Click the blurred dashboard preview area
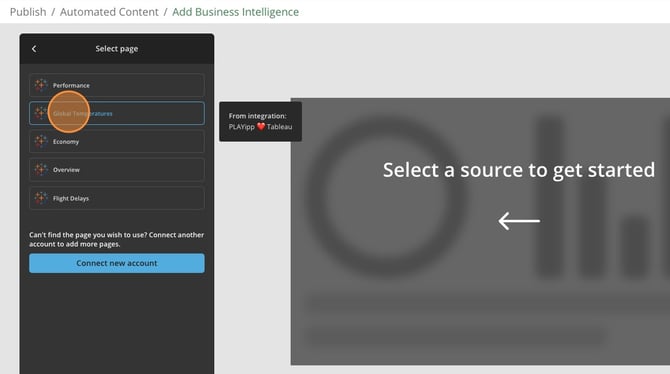The image size is (670, 374). tap(480, 232)
